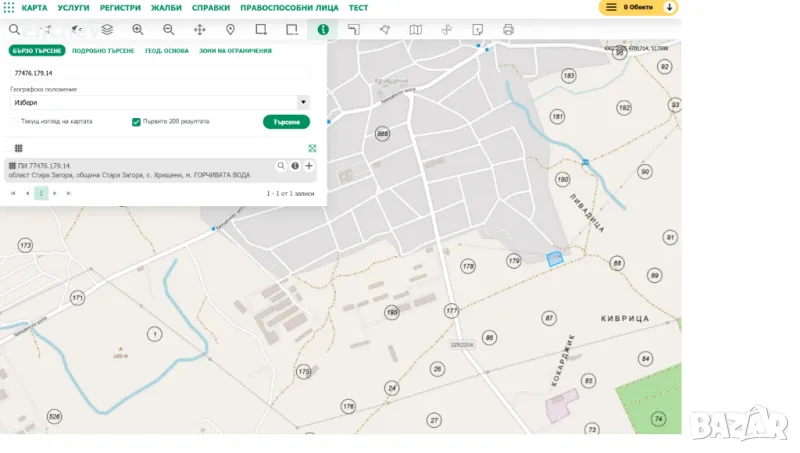
Task: Open the map layers tool
Action: pyautogui.click(x=107, y=30)
